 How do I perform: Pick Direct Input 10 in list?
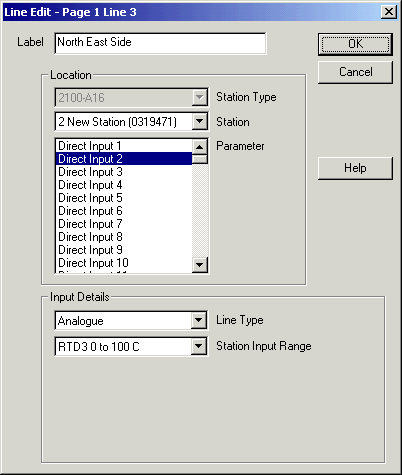[x=124, y=263]
